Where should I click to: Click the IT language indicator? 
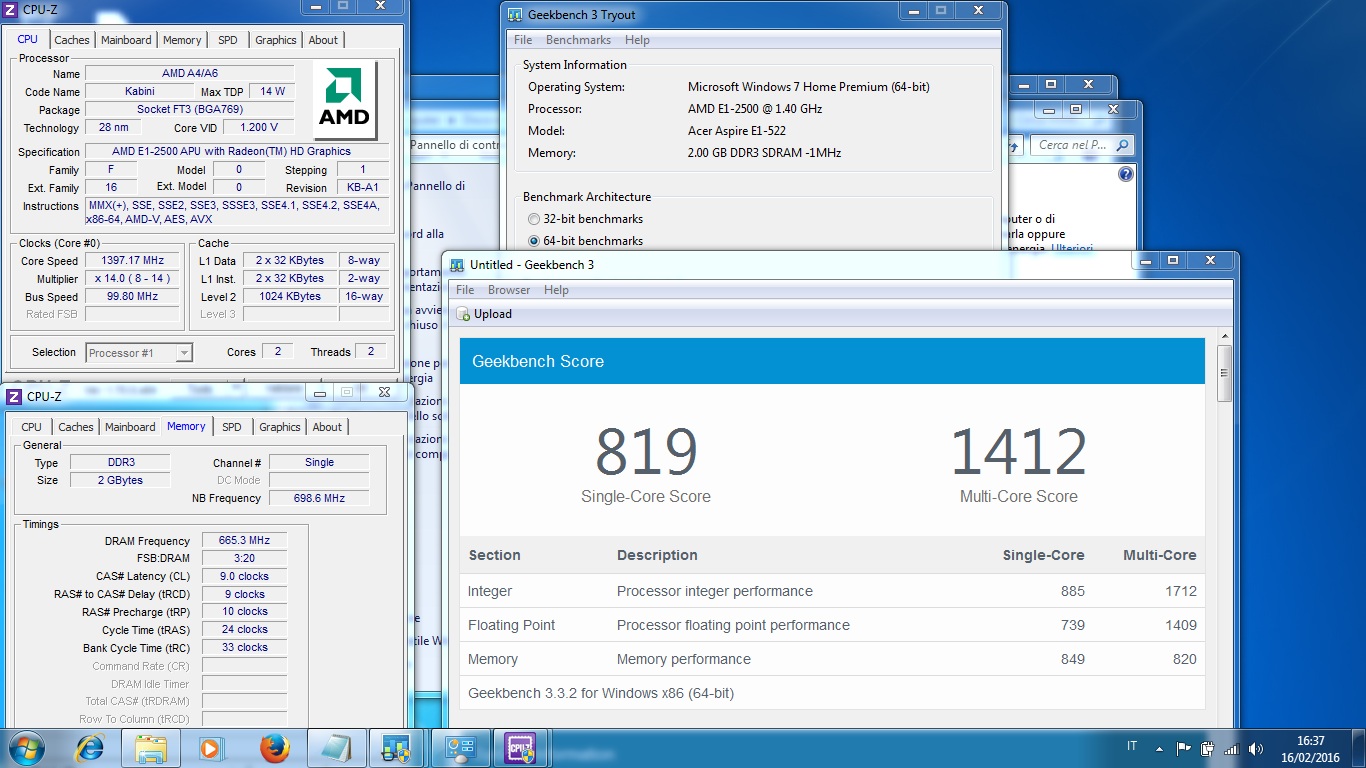coord(1132,746)
